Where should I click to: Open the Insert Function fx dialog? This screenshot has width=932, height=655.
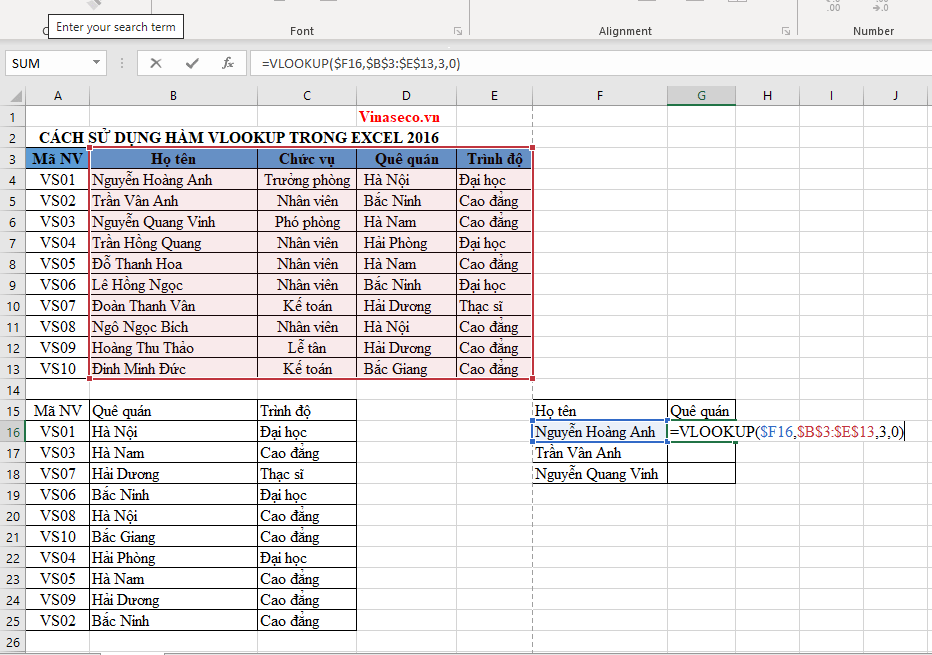(x=228, y=63)
